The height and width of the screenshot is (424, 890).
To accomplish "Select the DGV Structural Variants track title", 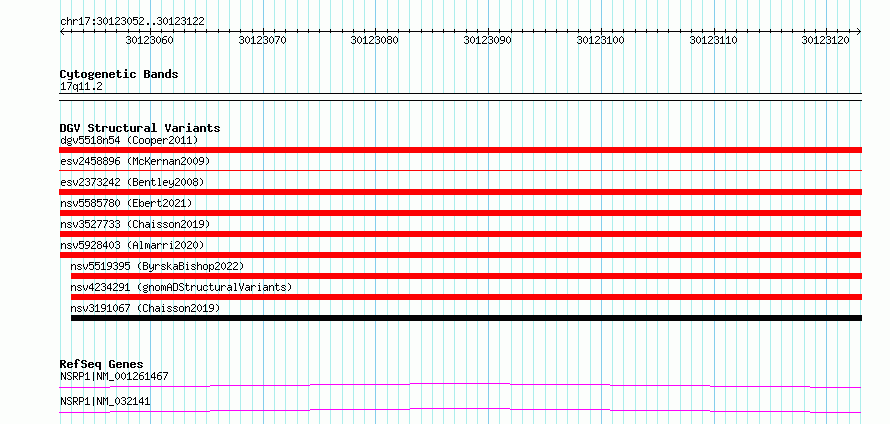I will pyautogui.click(x=140, y=128).
